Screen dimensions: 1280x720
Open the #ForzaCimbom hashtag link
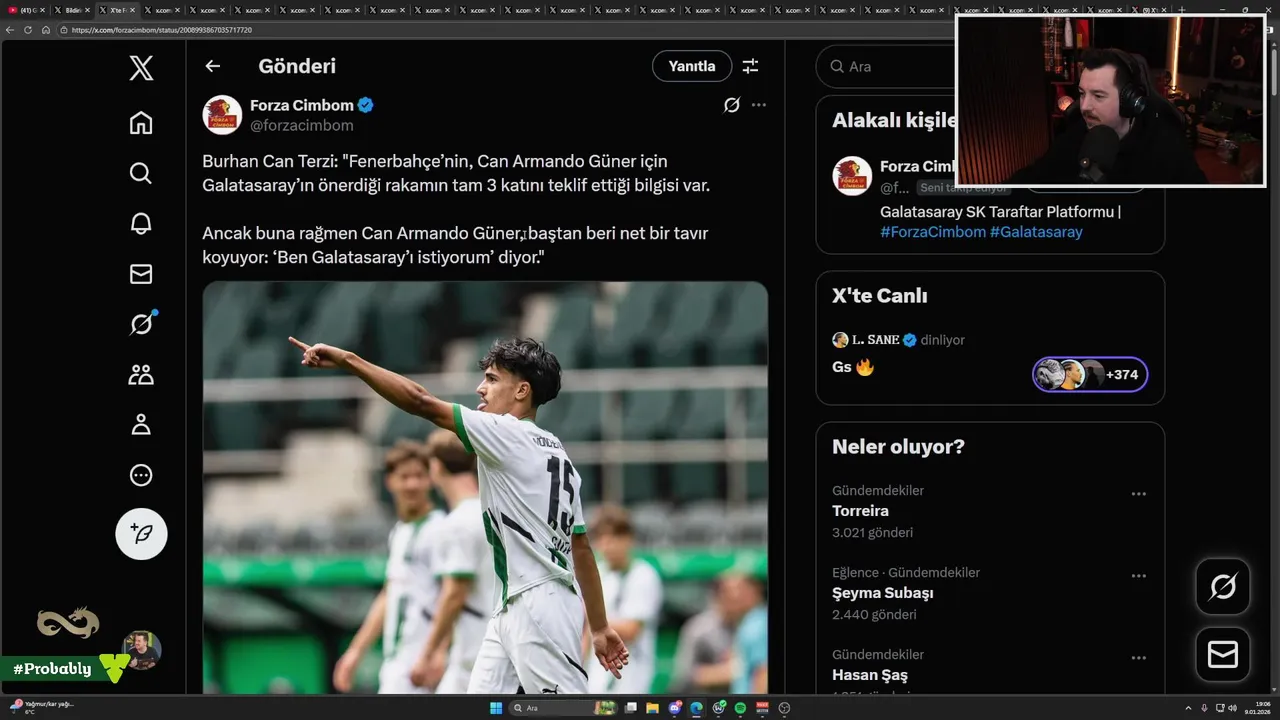coord(933,232)
